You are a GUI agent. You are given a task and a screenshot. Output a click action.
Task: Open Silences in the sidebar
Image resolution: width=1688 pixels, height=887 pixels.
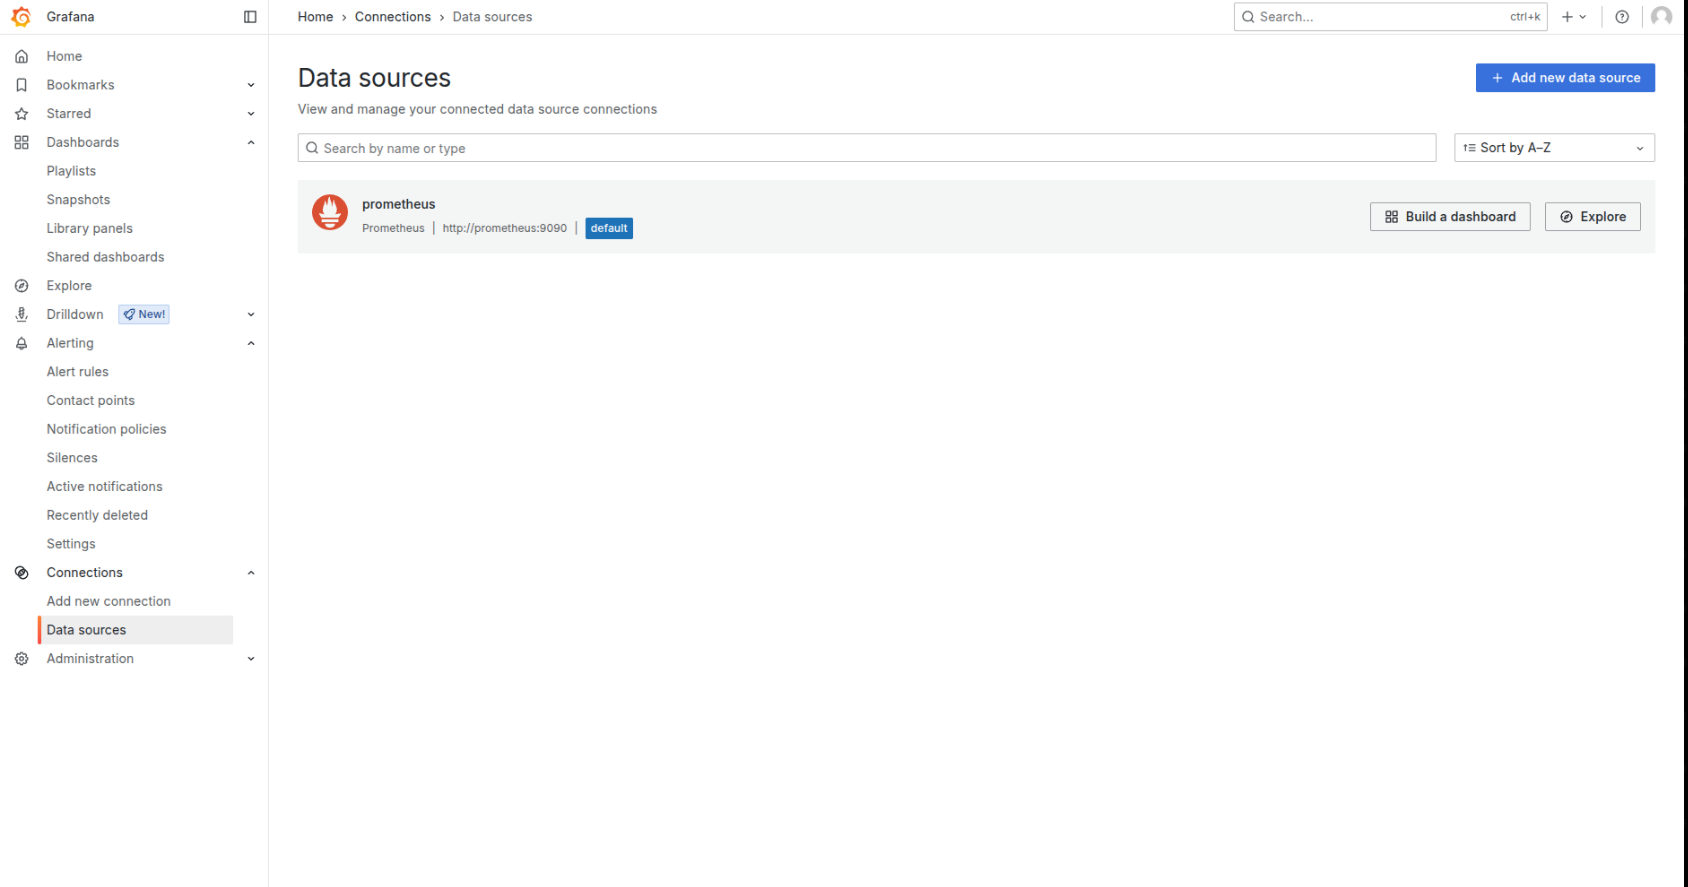pyautogui.click(x=72, y=458)
